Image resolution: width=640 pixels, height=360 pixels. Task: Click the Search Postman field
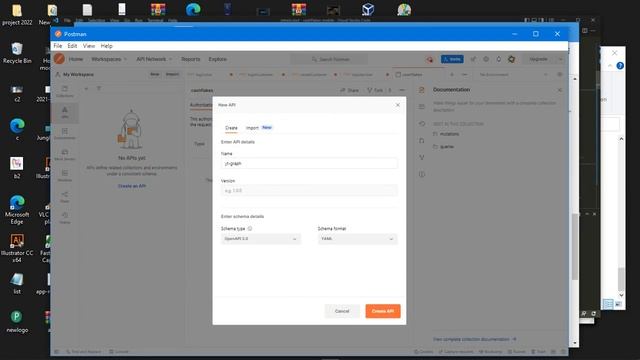[329, 59]
